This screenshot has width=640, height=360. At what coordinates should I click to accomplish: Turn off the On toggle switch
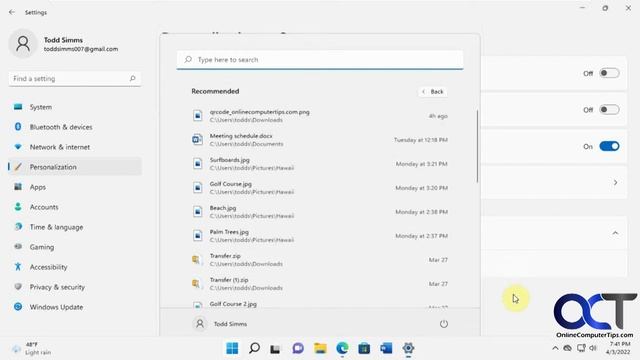609,146
